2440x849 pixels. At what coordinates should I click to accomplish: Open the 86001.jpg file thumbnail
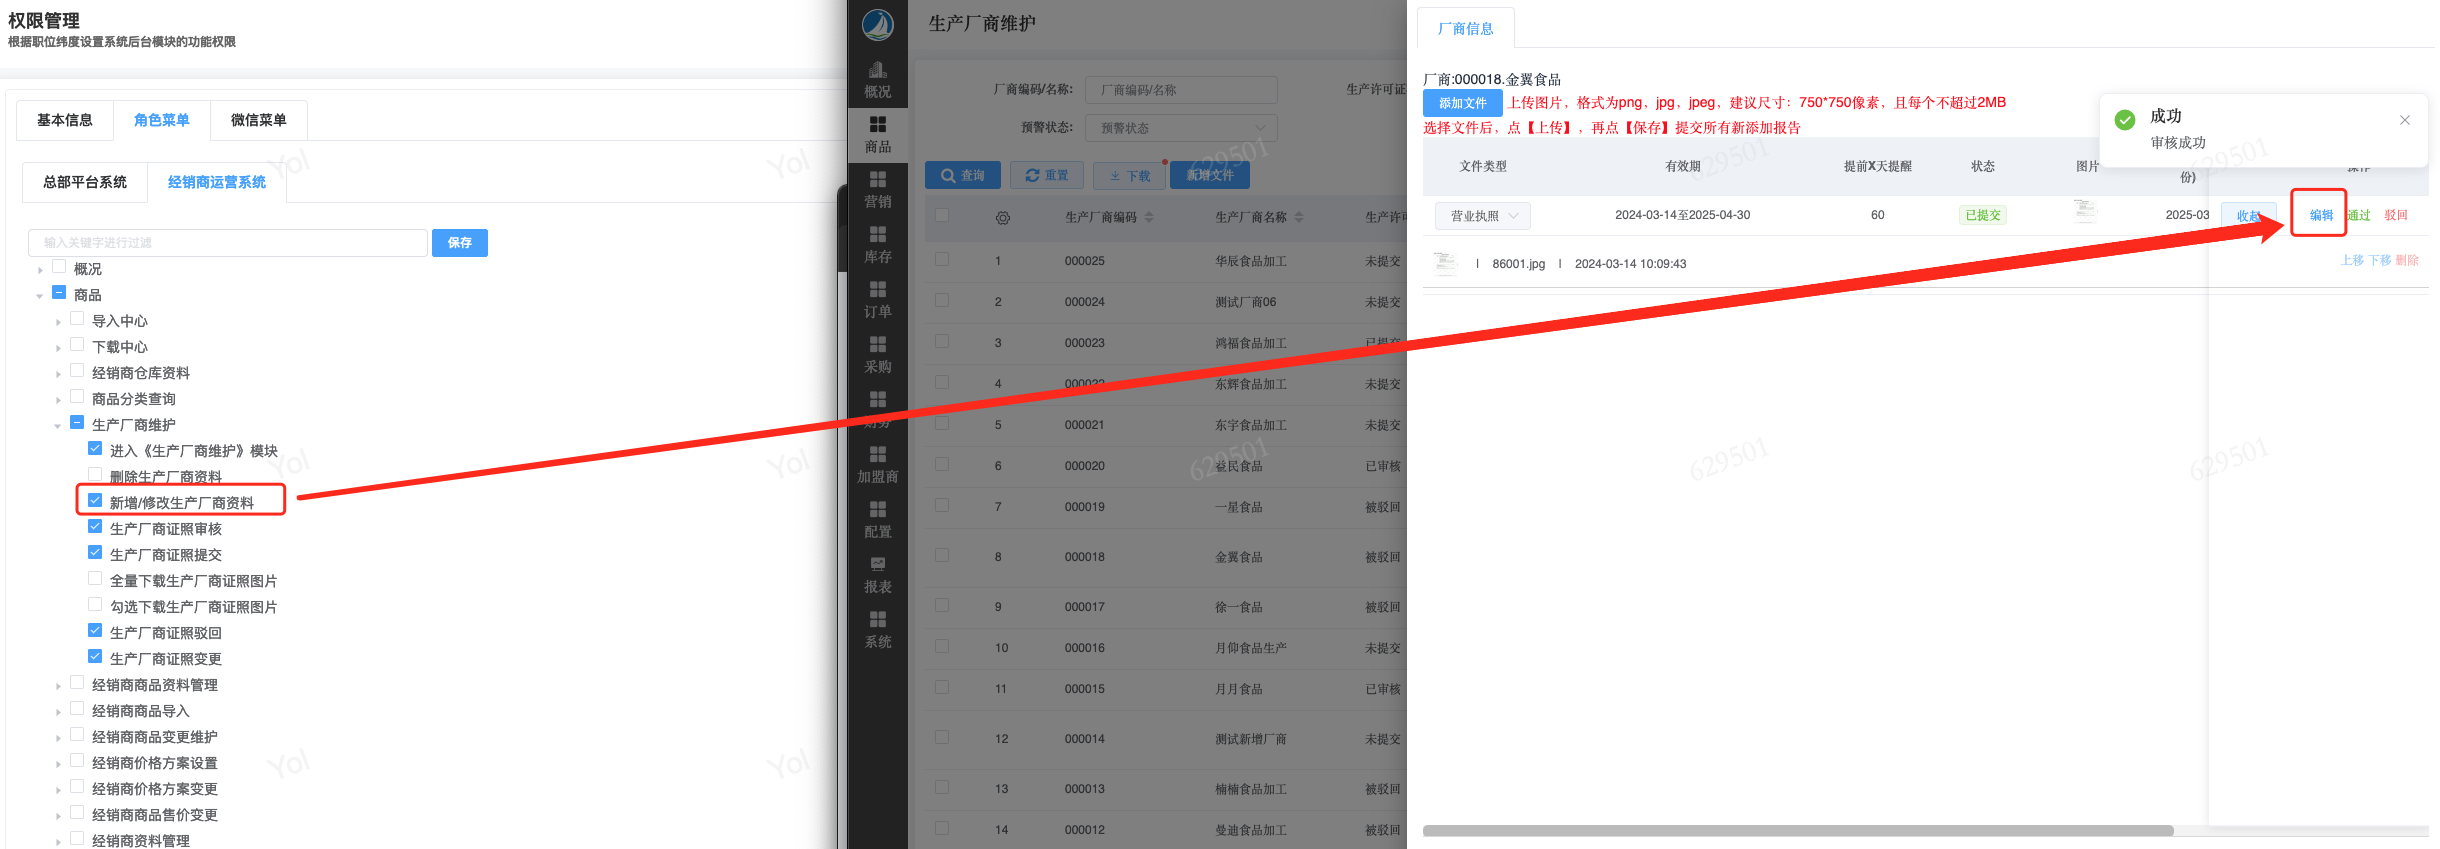click(x=1444, y=264)
